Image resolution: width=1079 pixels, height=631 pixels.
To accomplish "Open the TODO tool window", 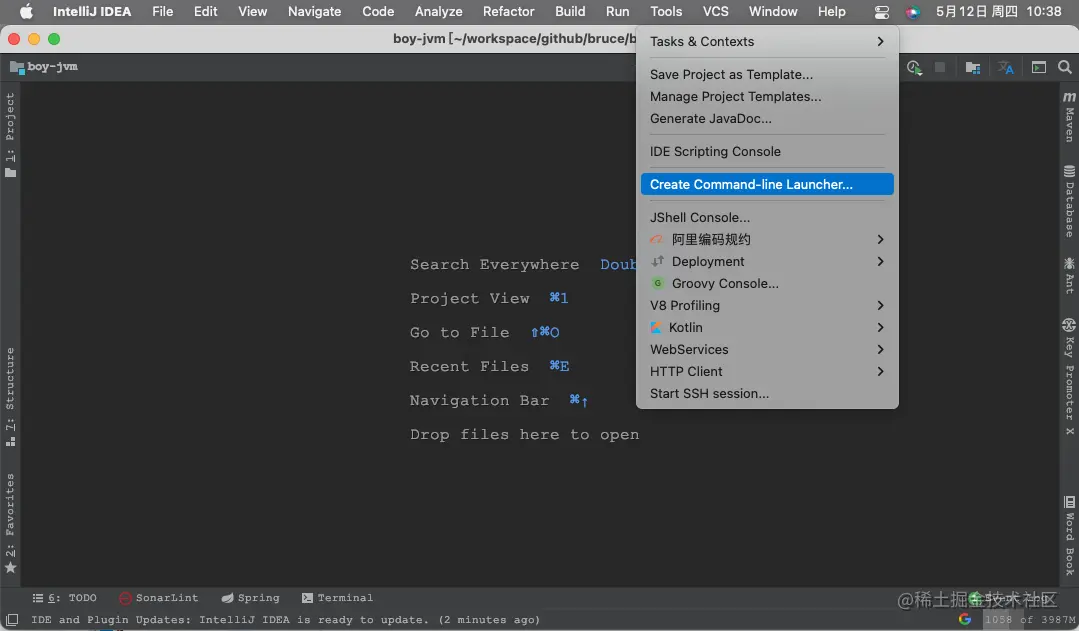I will pos(65,598).
